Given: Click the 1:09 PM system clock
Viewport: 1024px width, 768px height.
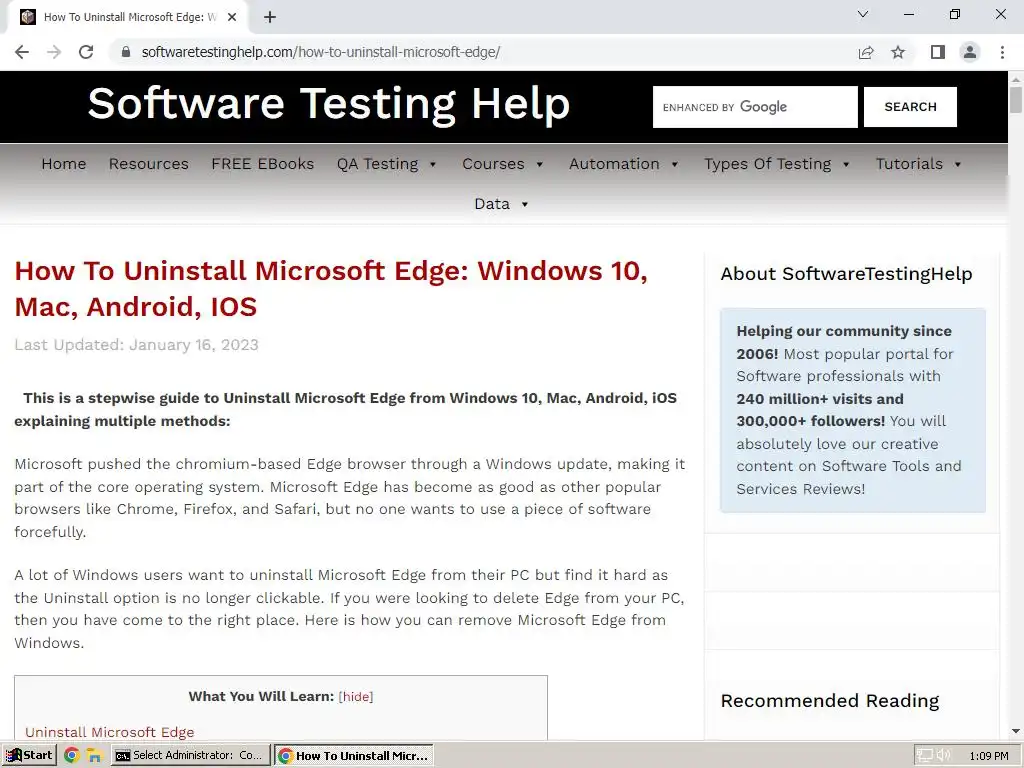Looking at the screenshot, I should point(988,756).
